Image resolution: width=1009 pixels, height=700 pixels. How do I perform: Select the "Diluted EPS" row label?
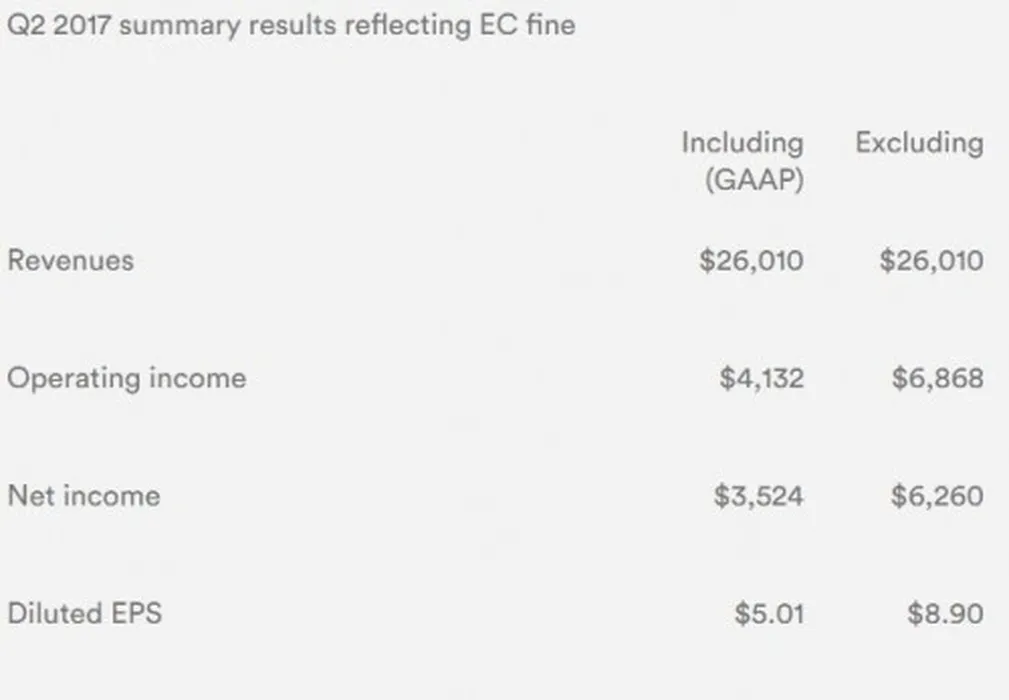[x=84, y=613]
